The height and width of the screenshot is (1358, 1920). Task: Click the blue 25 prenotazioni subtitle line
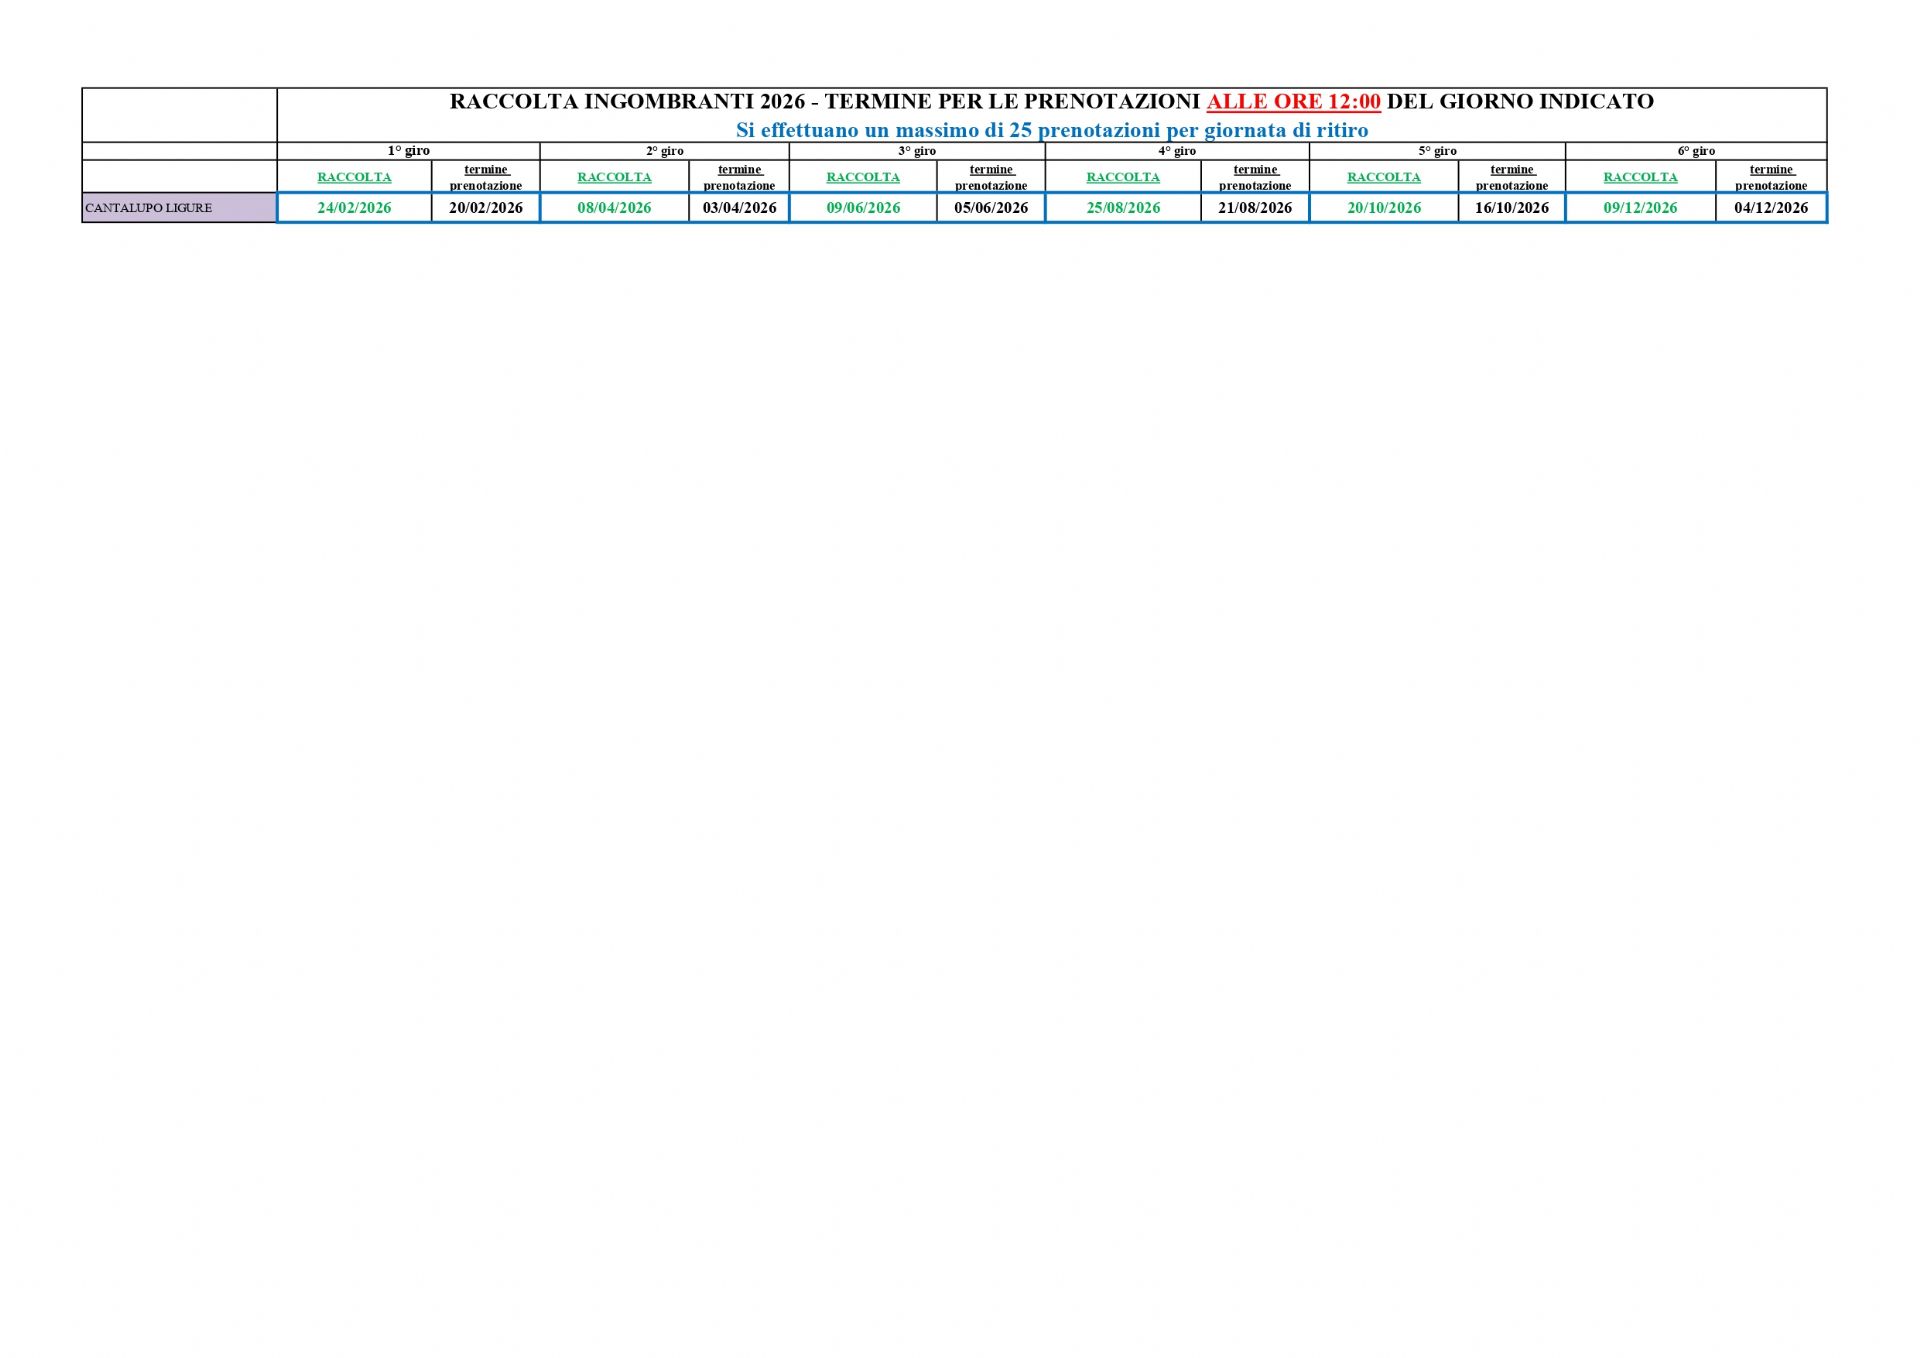tap(1052, 130)
